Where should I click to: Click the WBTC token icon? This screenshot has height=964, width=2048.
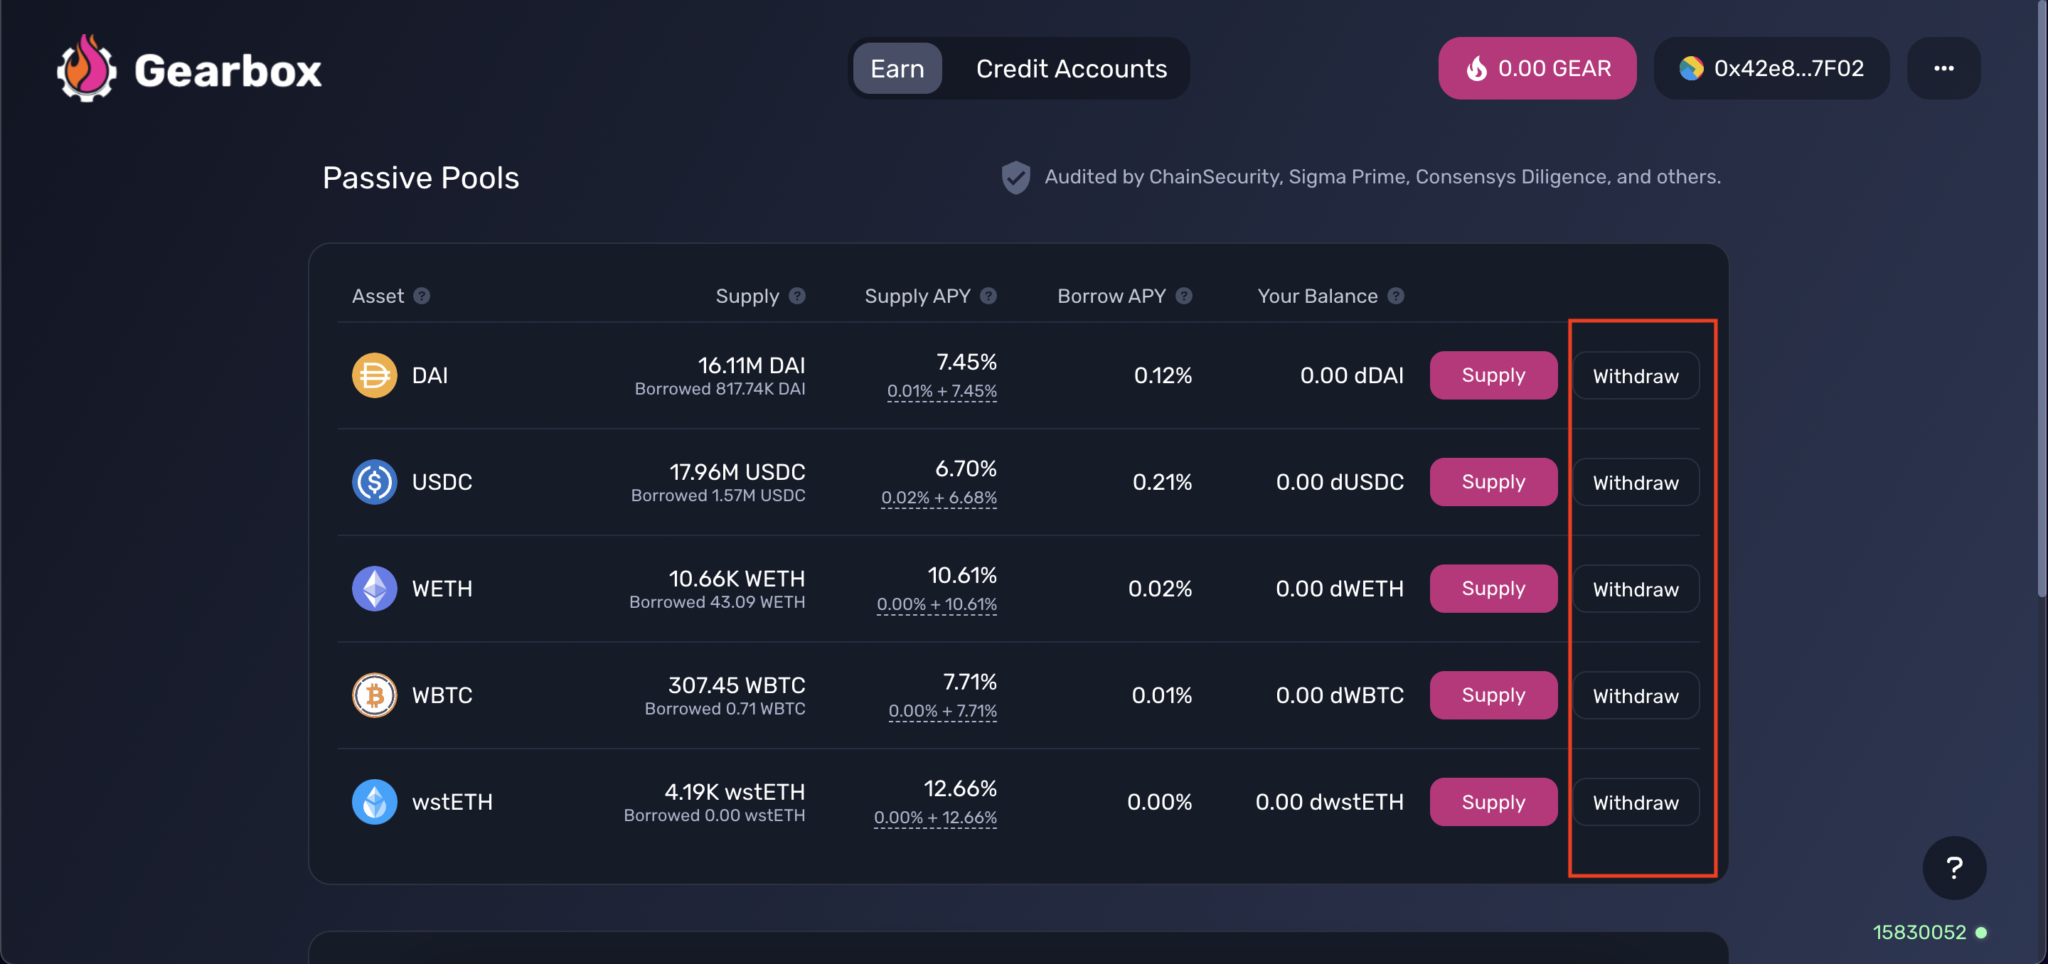[x=374, y=695]
